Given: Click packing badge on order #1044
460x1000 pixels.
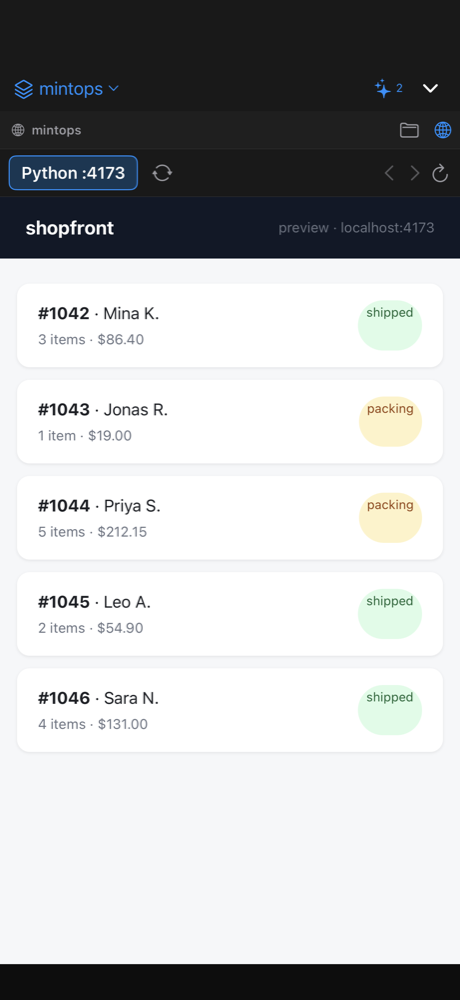Looking at the screenshot, I should click(x=390, y=518).
